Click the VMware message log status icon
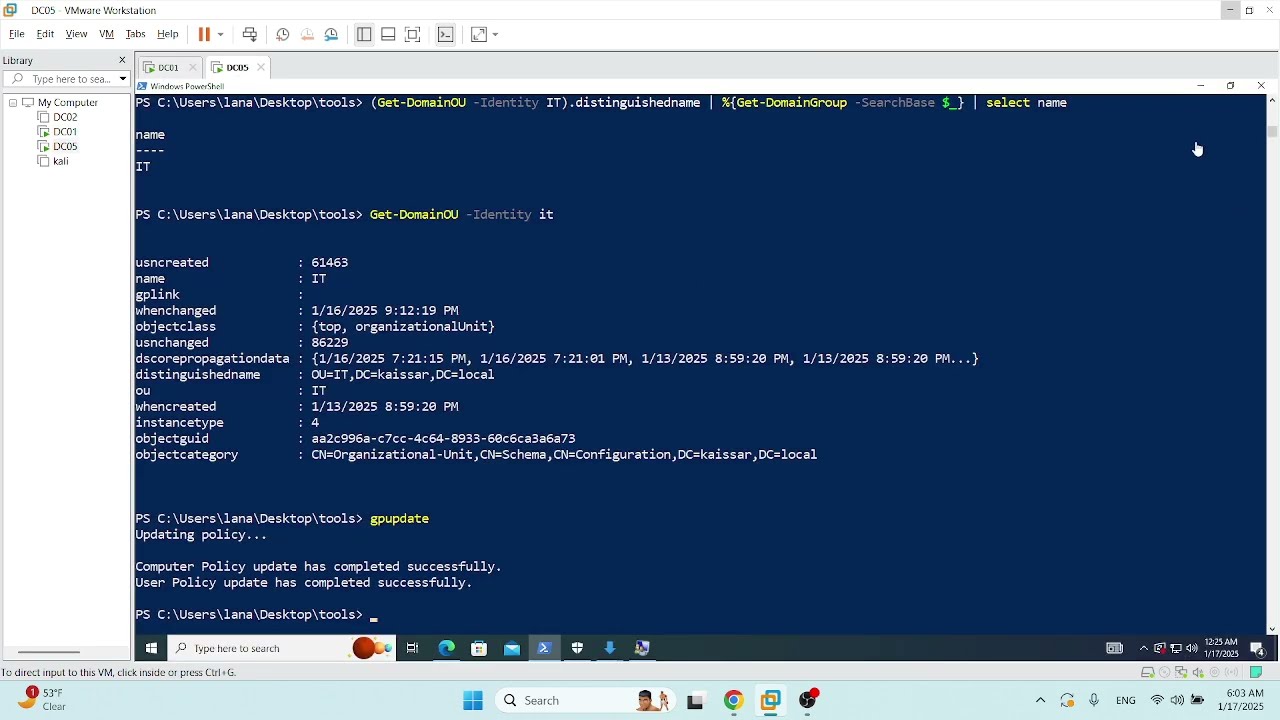 [1257, 672]
